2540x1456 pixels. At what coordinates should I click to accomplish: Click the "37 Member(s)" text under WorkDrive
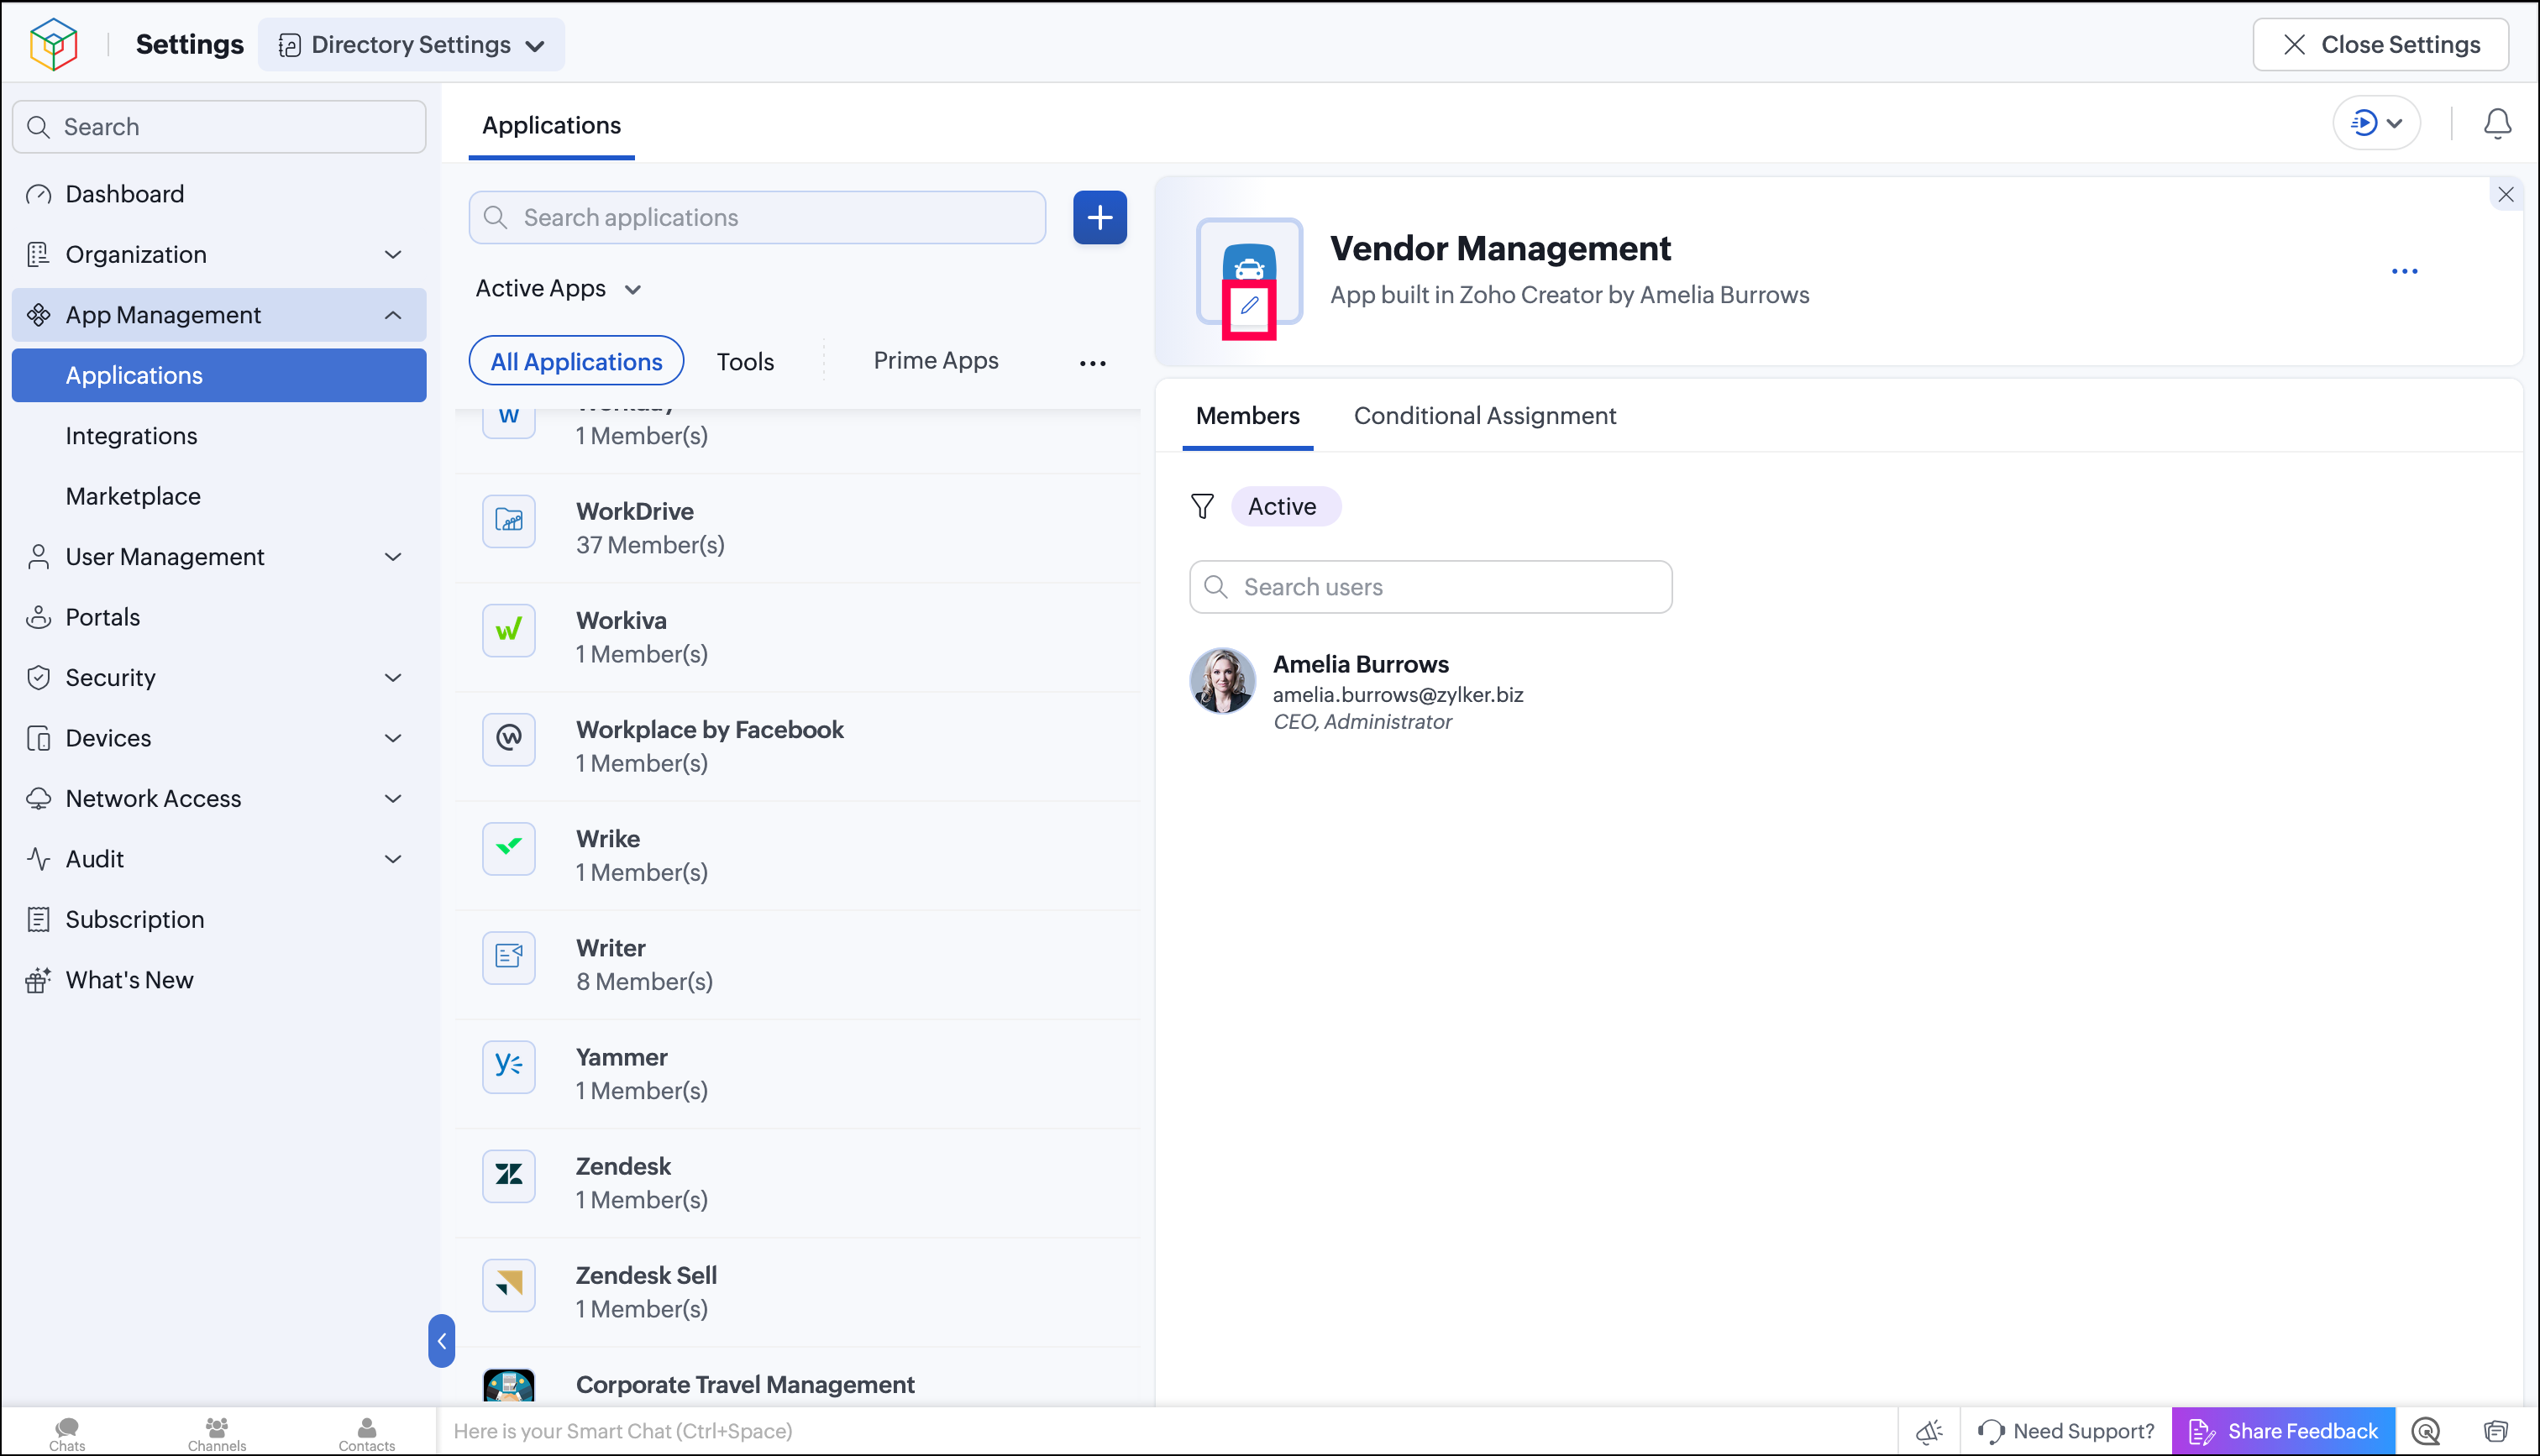point(649,545)
